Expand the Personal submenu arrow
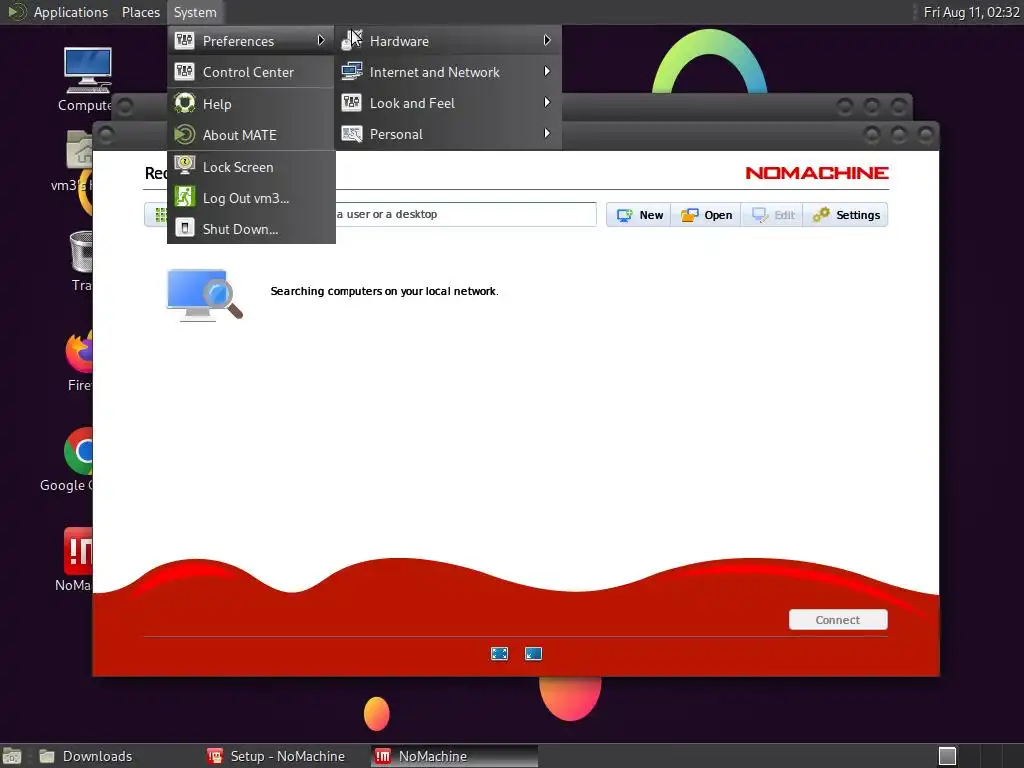Viewport: 1024px width, 768px height. point(547,134)
